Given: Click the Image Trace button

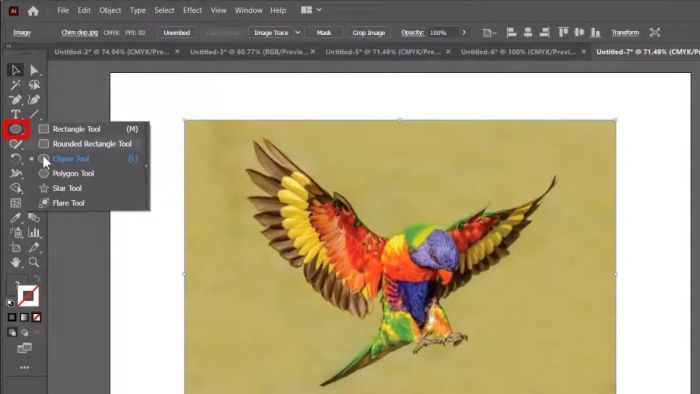Looking at the screenshot, I should 271,33.
